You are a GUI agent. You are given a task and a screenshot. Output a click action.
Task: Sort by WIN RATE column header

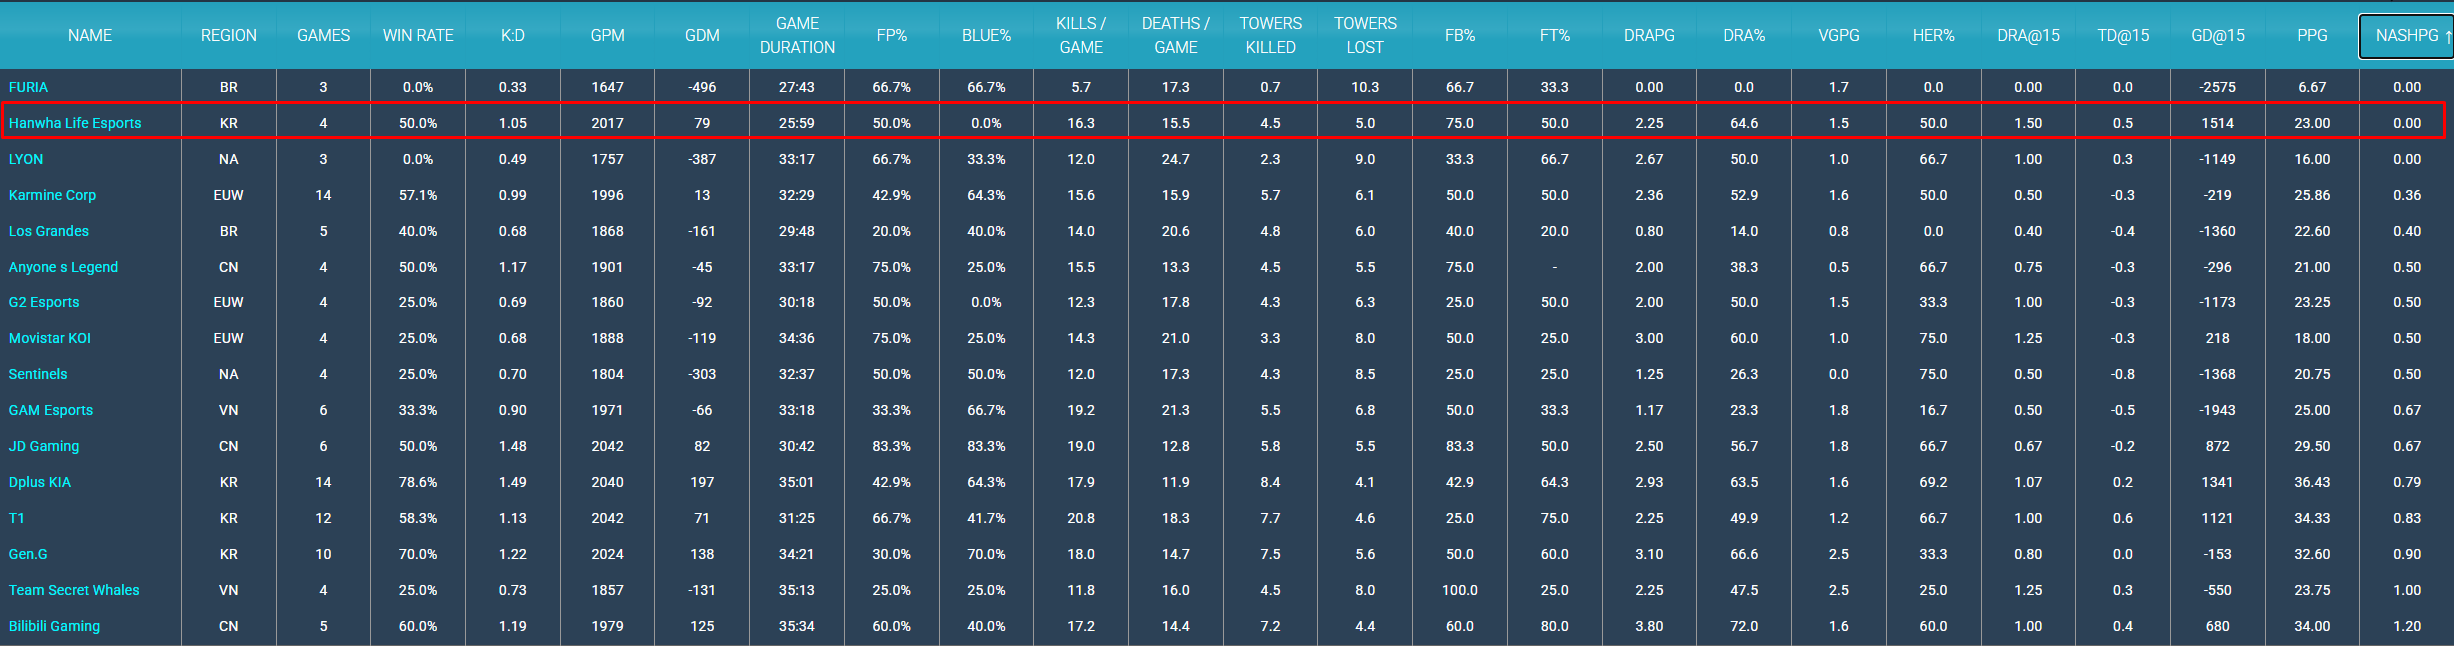418,36
